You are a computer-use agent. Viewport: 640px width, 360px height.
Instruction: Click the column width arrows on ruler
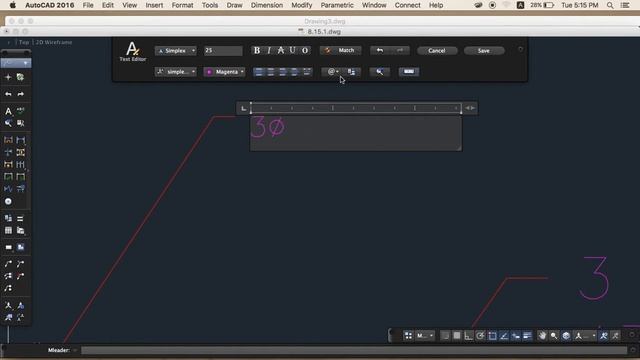click(470, 108)
